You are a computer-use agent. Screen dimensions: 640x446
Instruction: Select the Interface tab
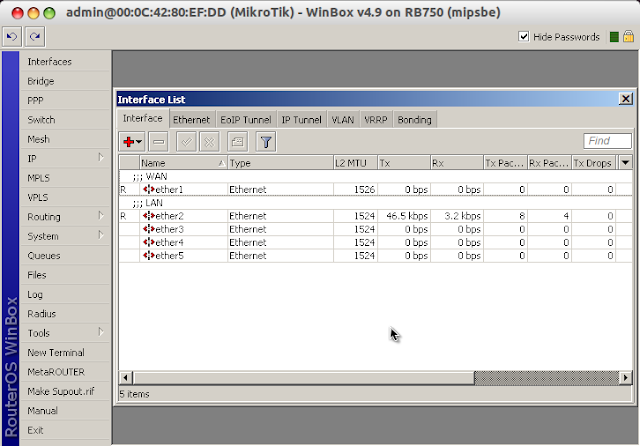click(142, 118)
